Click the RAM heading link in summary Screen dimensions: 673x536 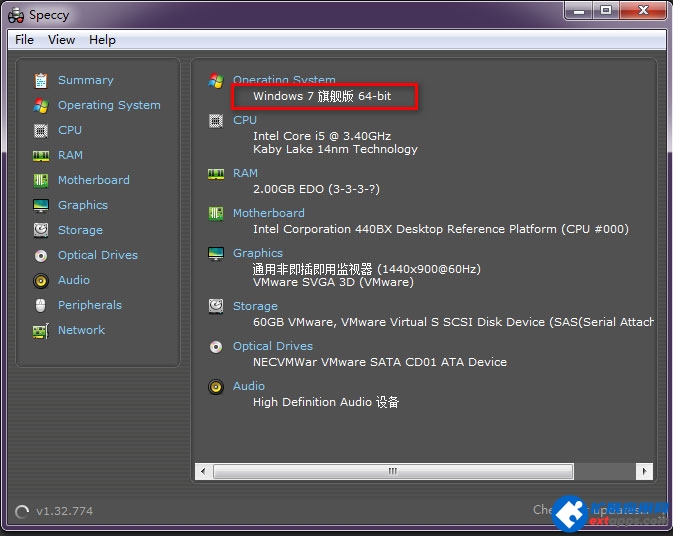coord(245,173)
